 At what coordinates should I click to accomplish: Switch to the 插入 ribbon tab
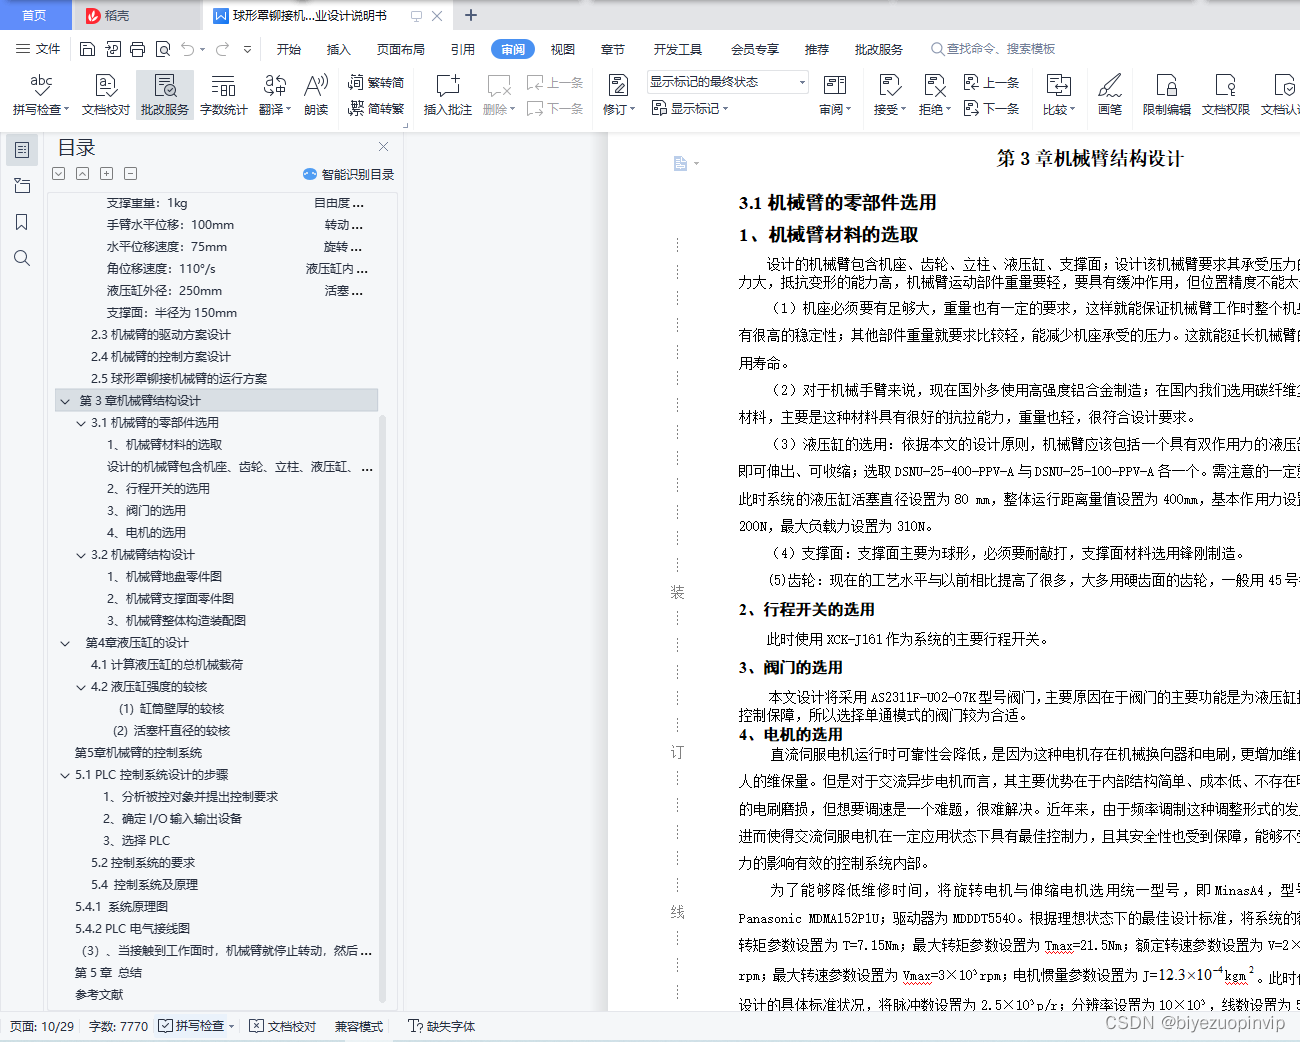point(339,49)
